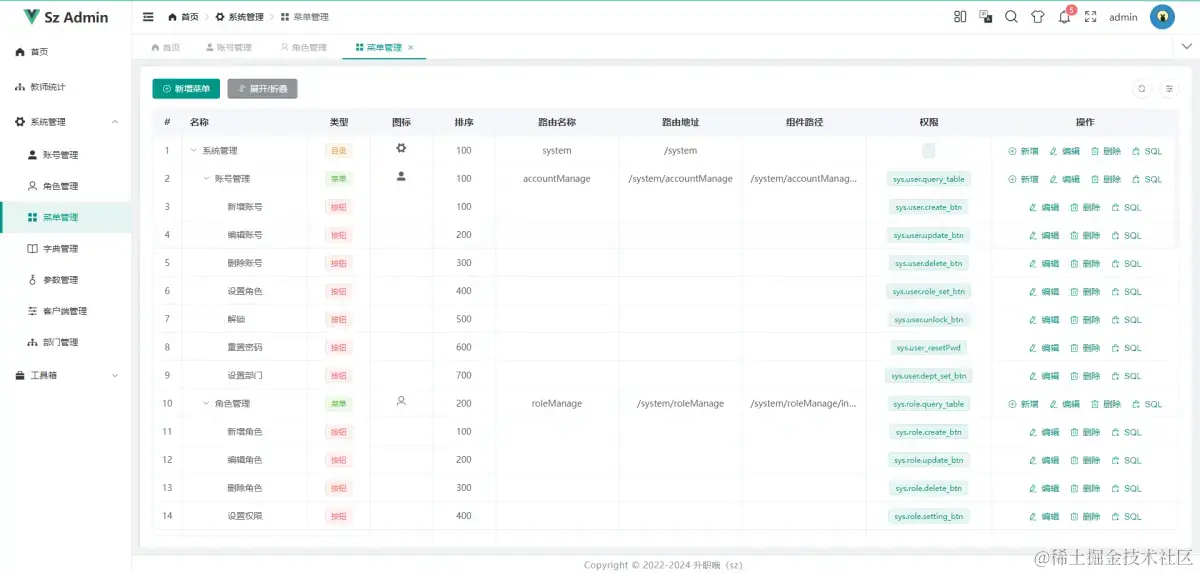Click 首页 in the breadcrumb
The width and height of the screenshot is (1200, 574).
coord(182,17)
